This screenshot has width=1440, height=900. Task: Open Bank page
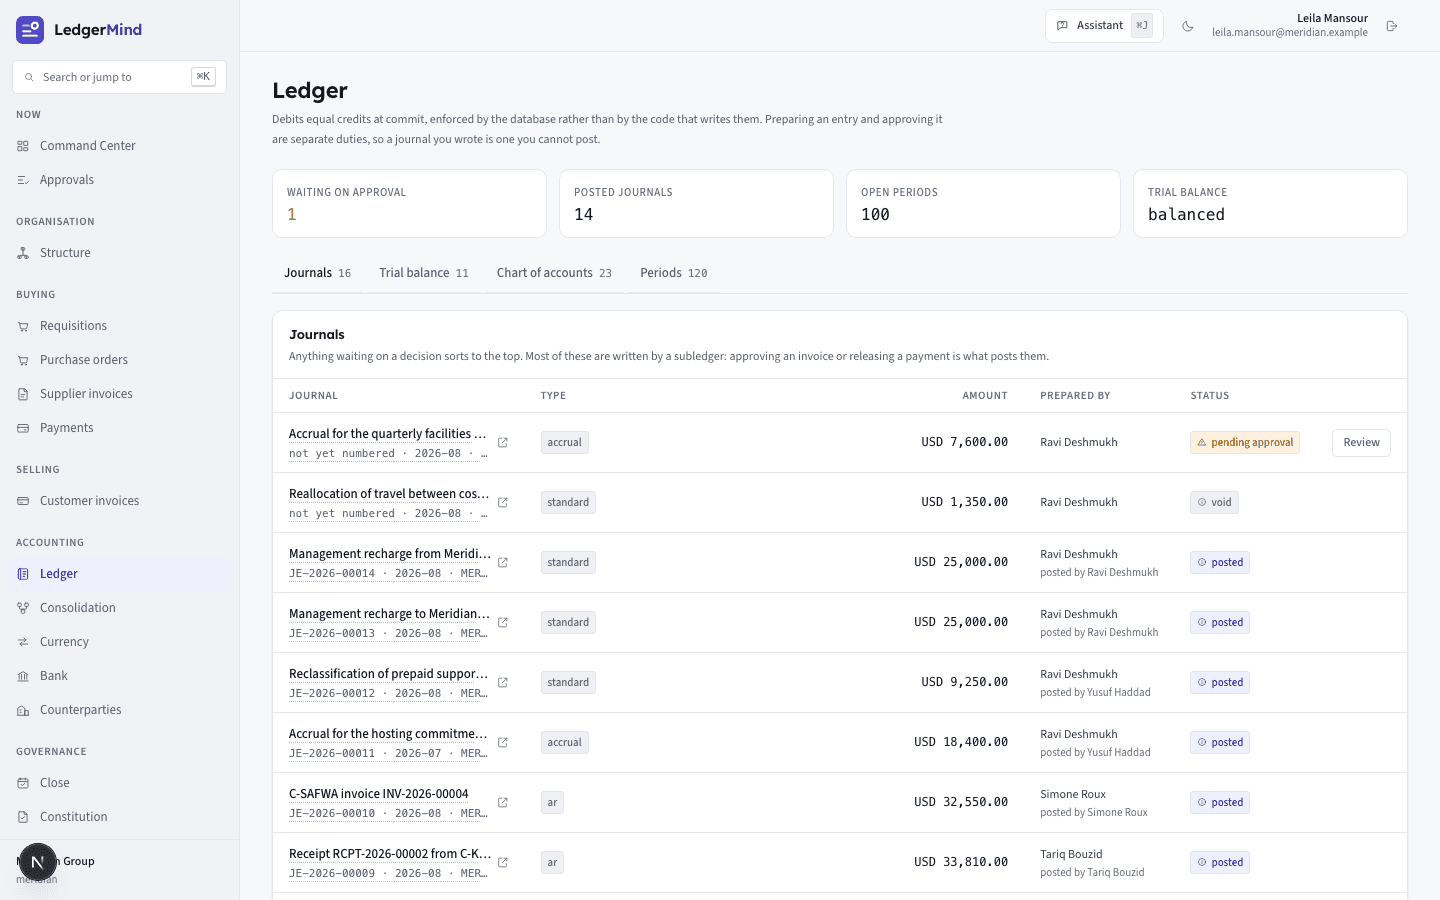119,676
